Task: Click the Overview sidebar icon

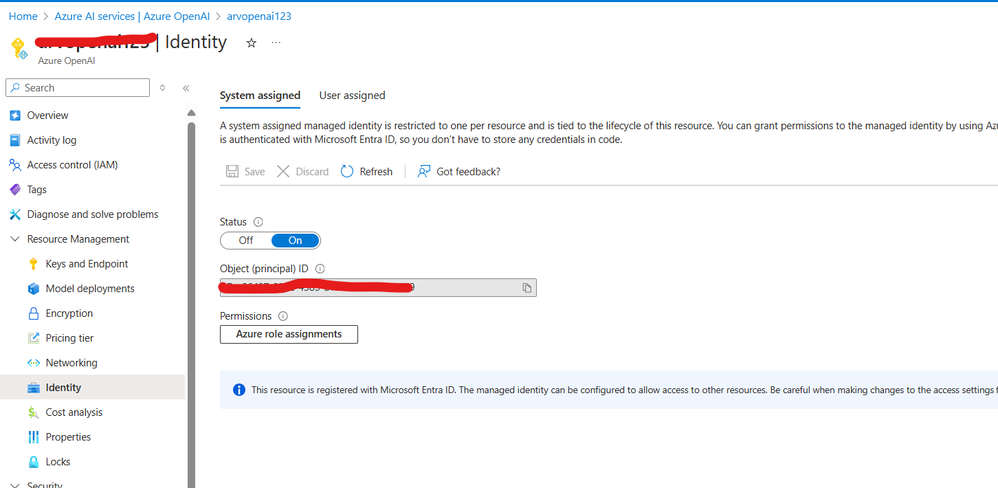Action: (15, 115)
